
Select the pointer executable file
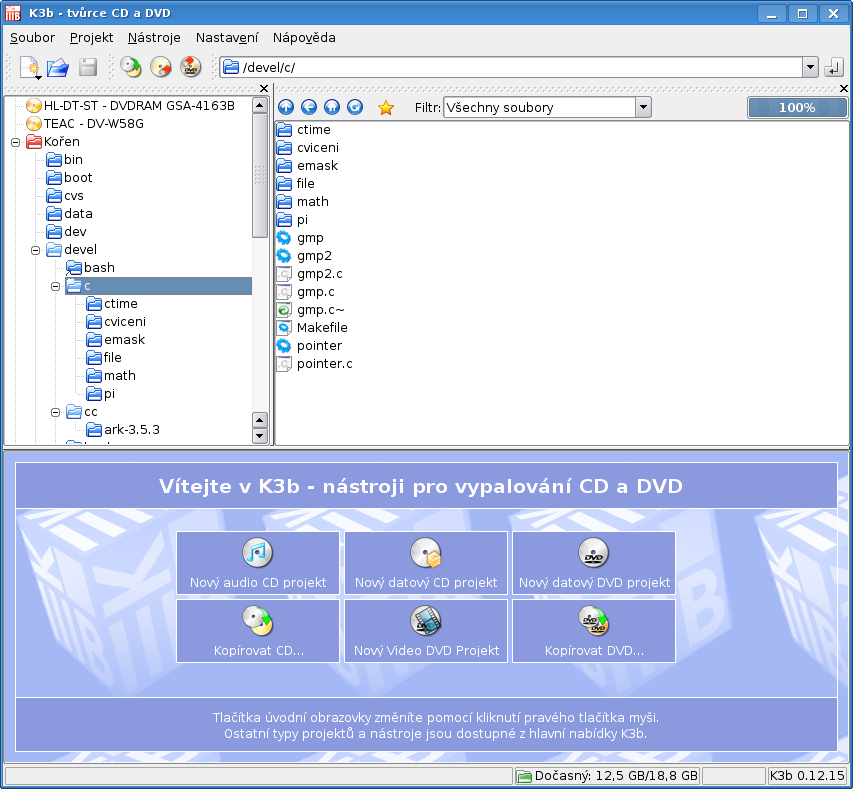[x=309, y=346]
